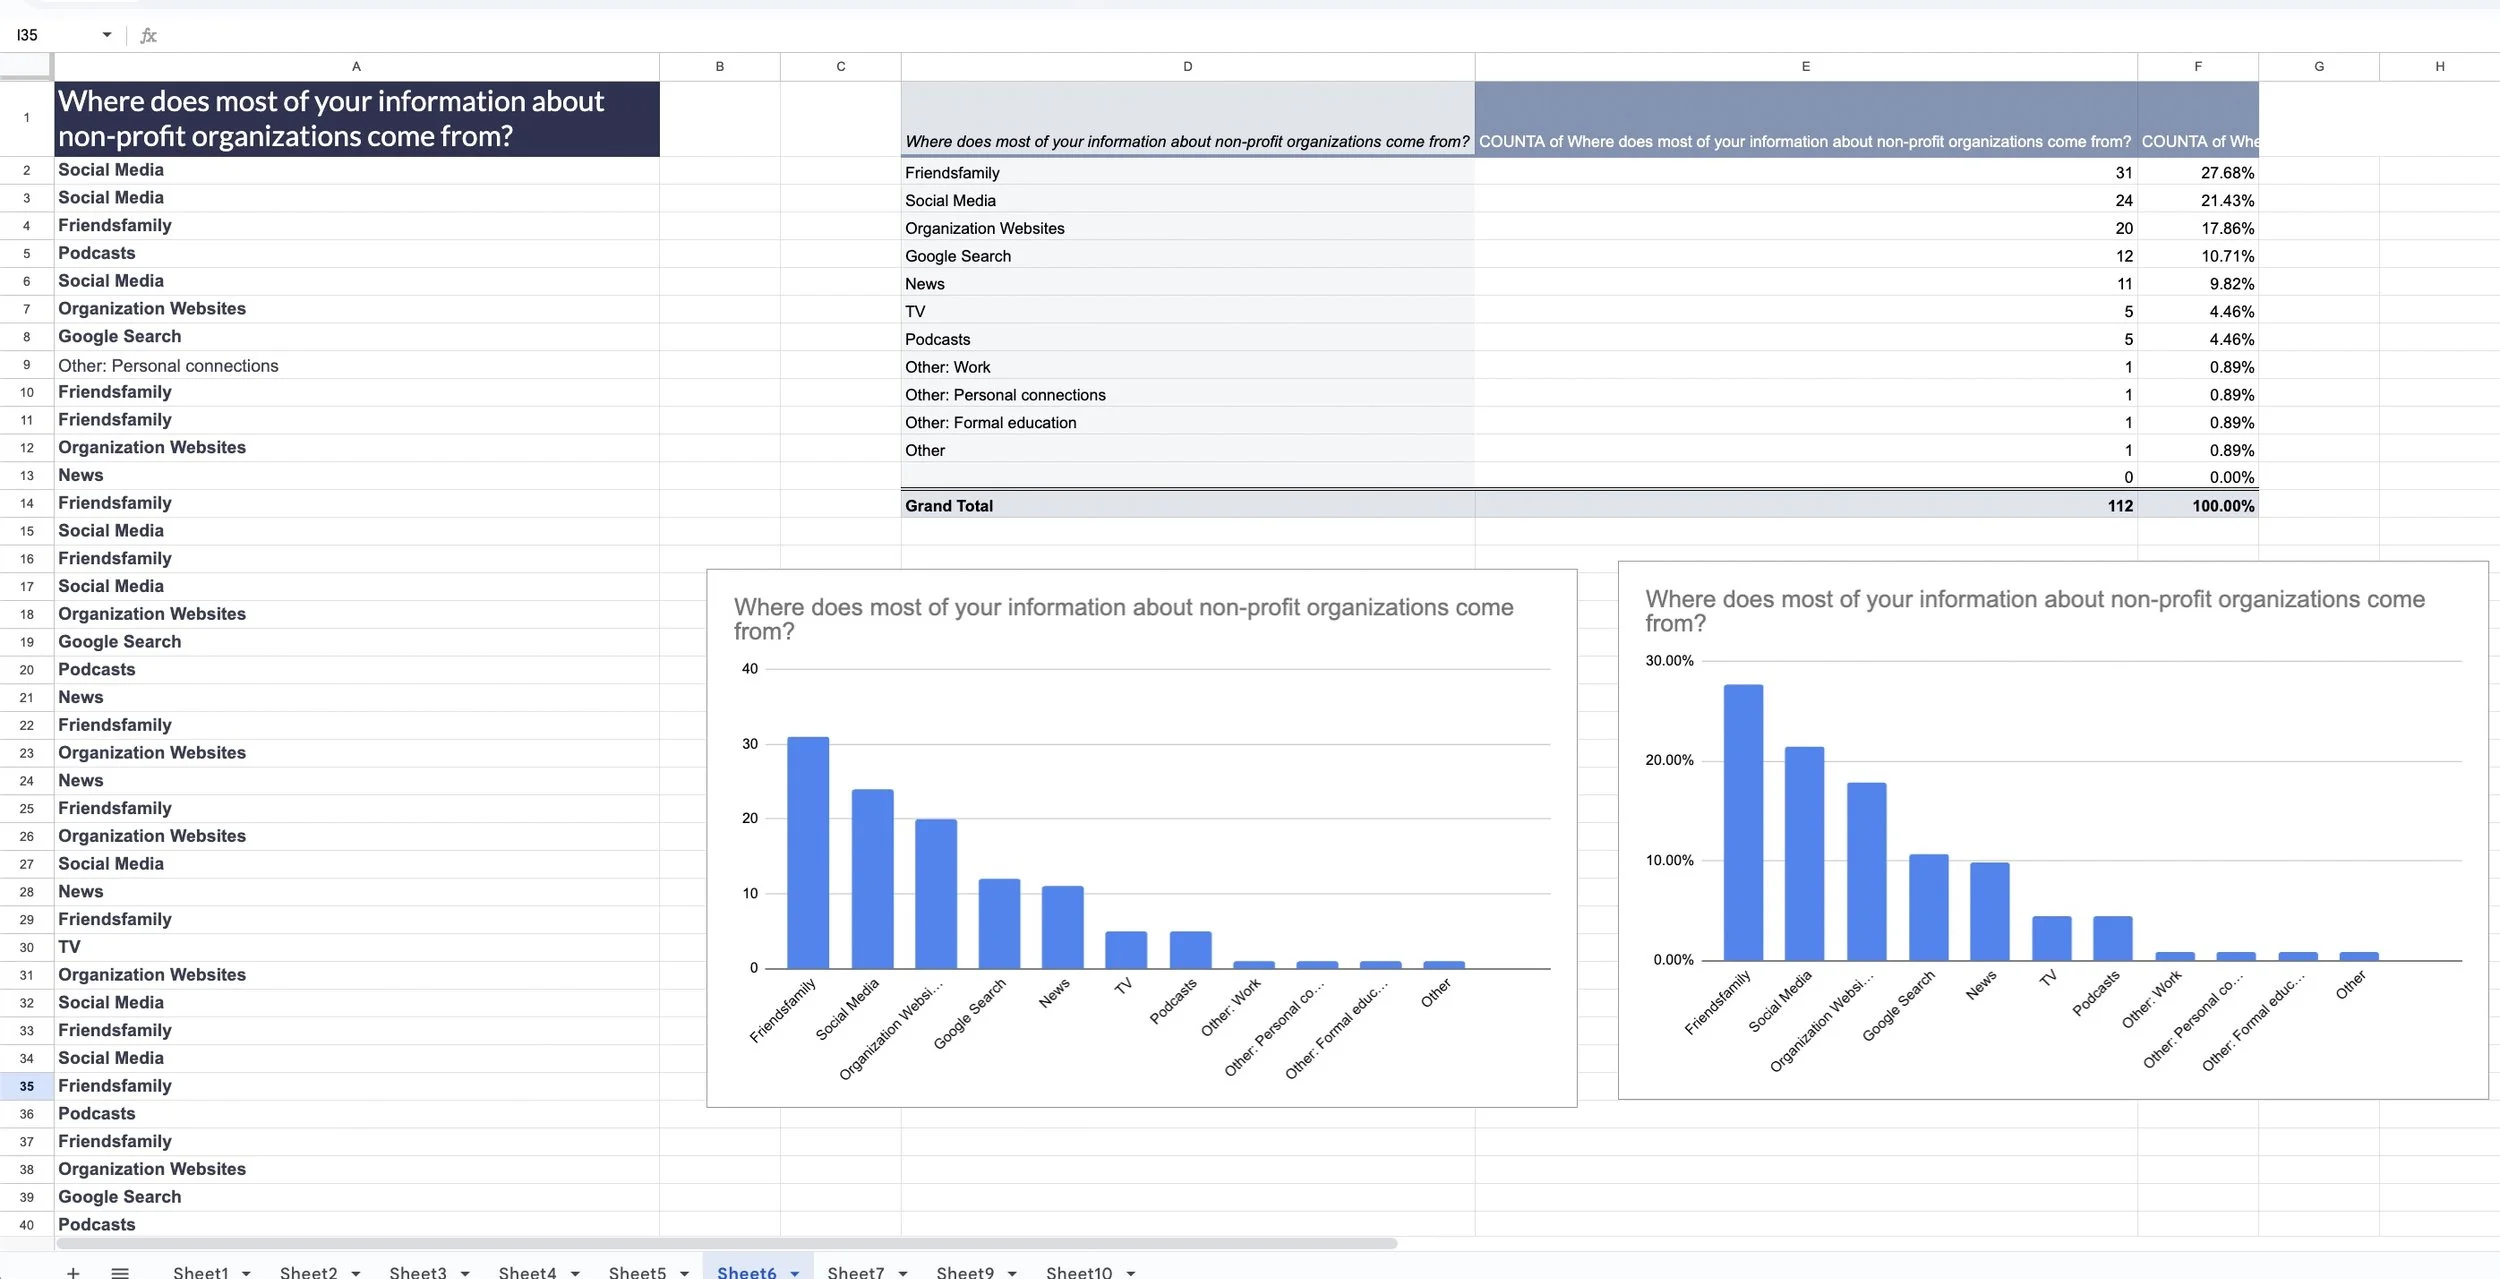2500x1279 pixels.
Task: Click the horizontal scrollbar at bottom
Action: click(726, 1243)
